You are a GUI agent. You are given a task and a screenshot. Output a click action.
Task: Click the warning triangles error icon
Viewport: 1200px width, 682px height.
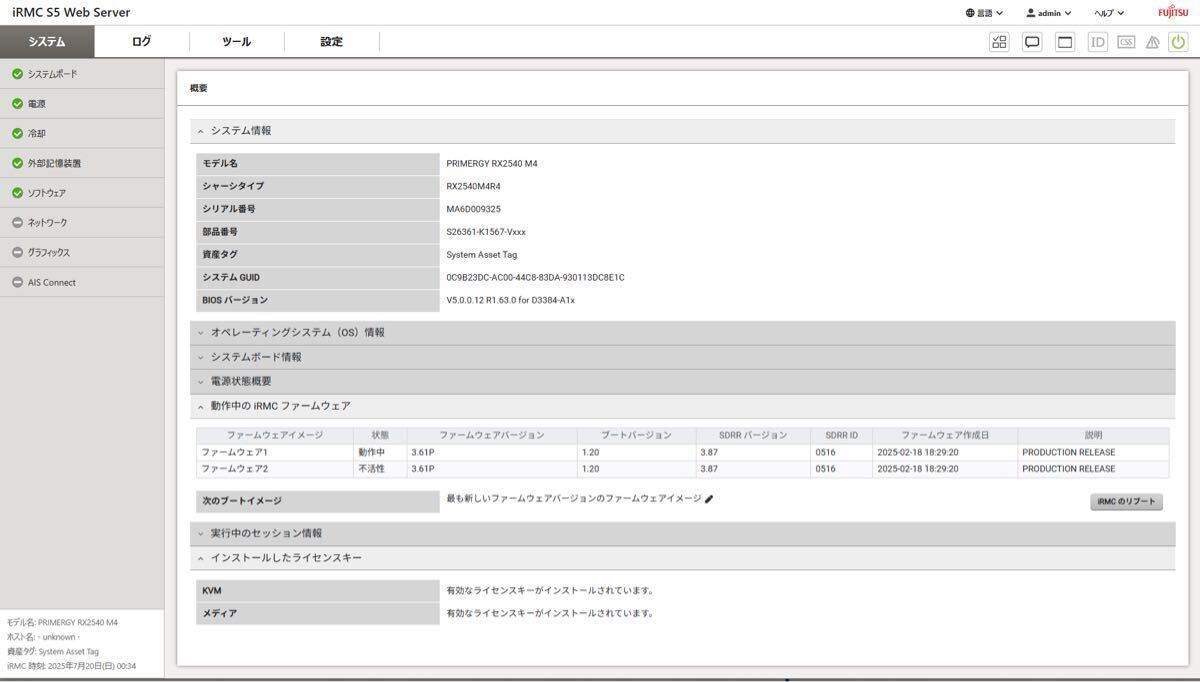click(x=1152, y=42)
